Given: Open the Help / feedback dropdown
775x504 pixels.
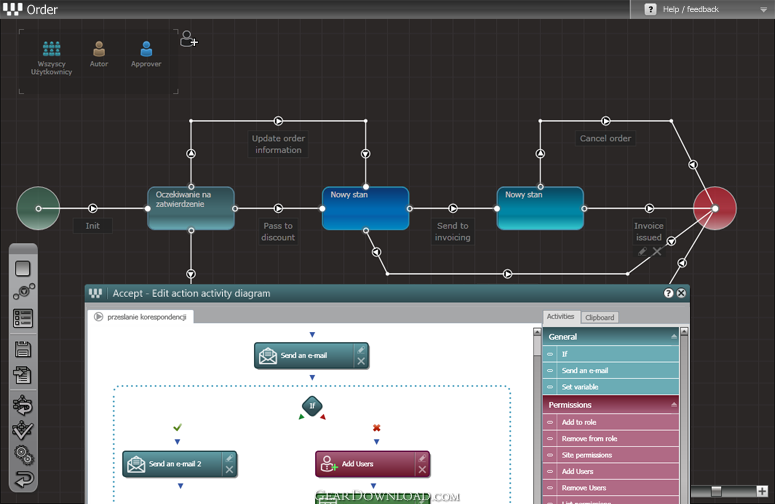Looking at the screenshot, I should click(x=763, y=9).
